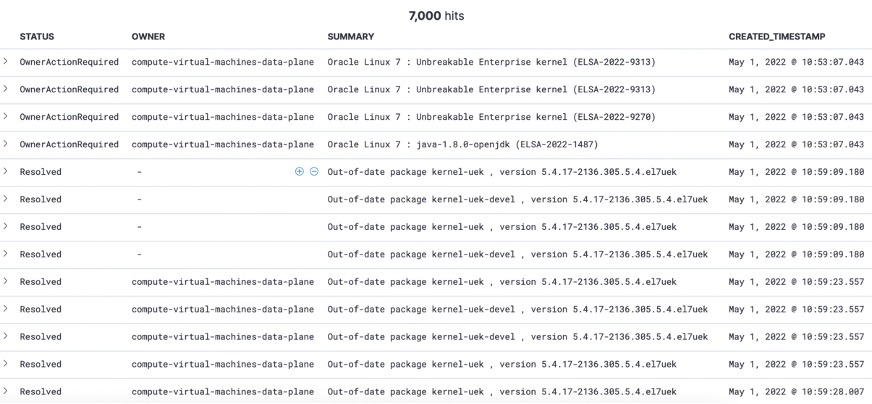This screenshot has width=872, height=404.
Task: Click the SUMMARY column header
Action: [350, 37]
